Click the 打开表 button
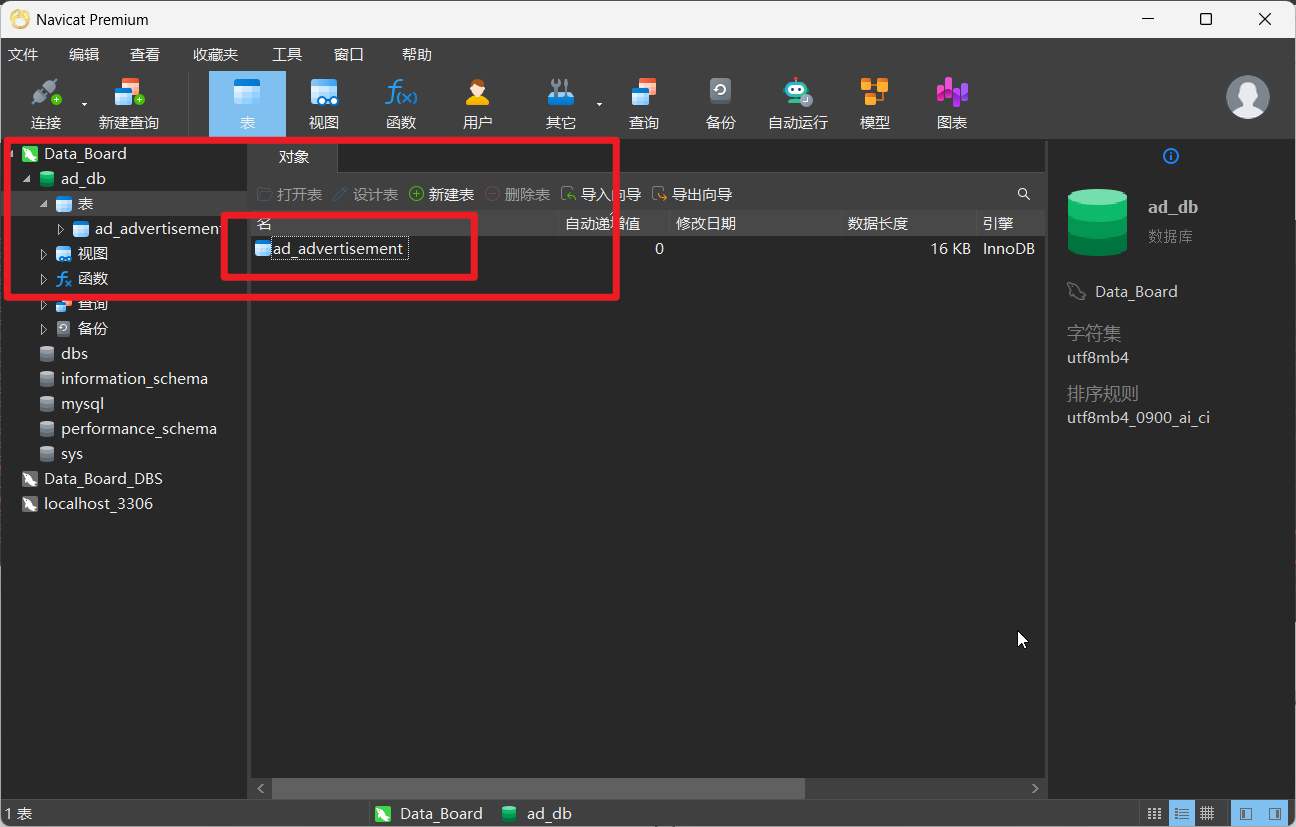Viewport: 1296px width, 827px height. [x=290, y=194]
